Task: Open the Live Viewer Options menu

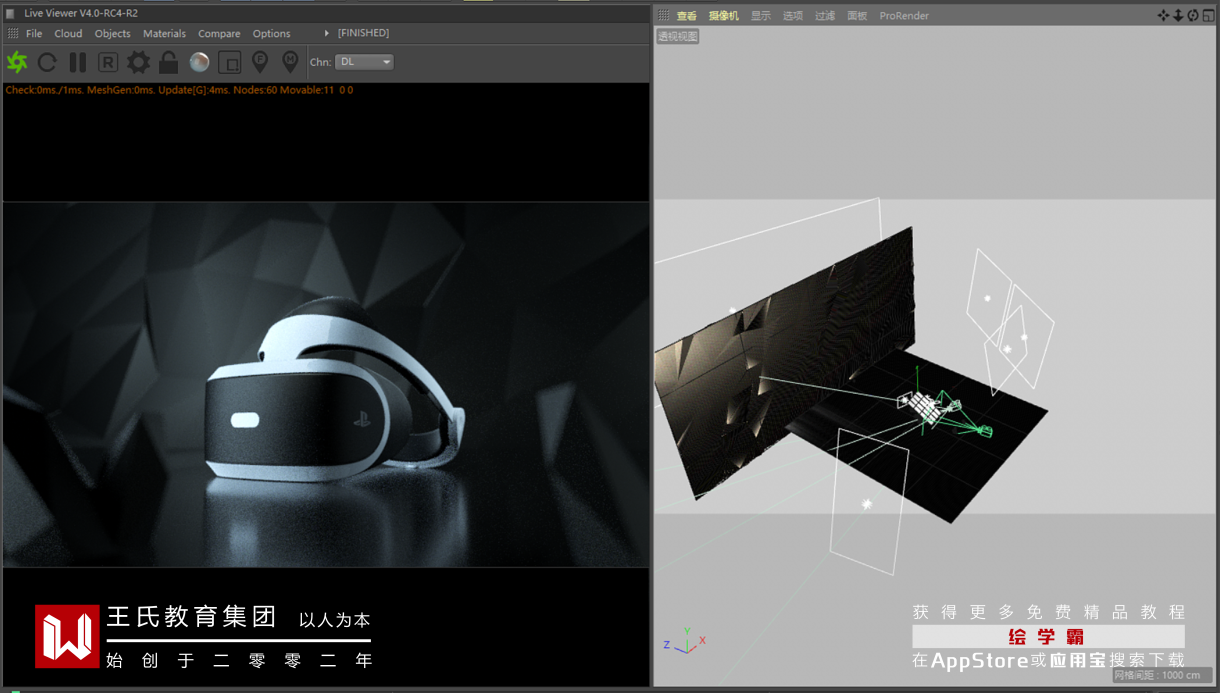Action: point(271,33)
